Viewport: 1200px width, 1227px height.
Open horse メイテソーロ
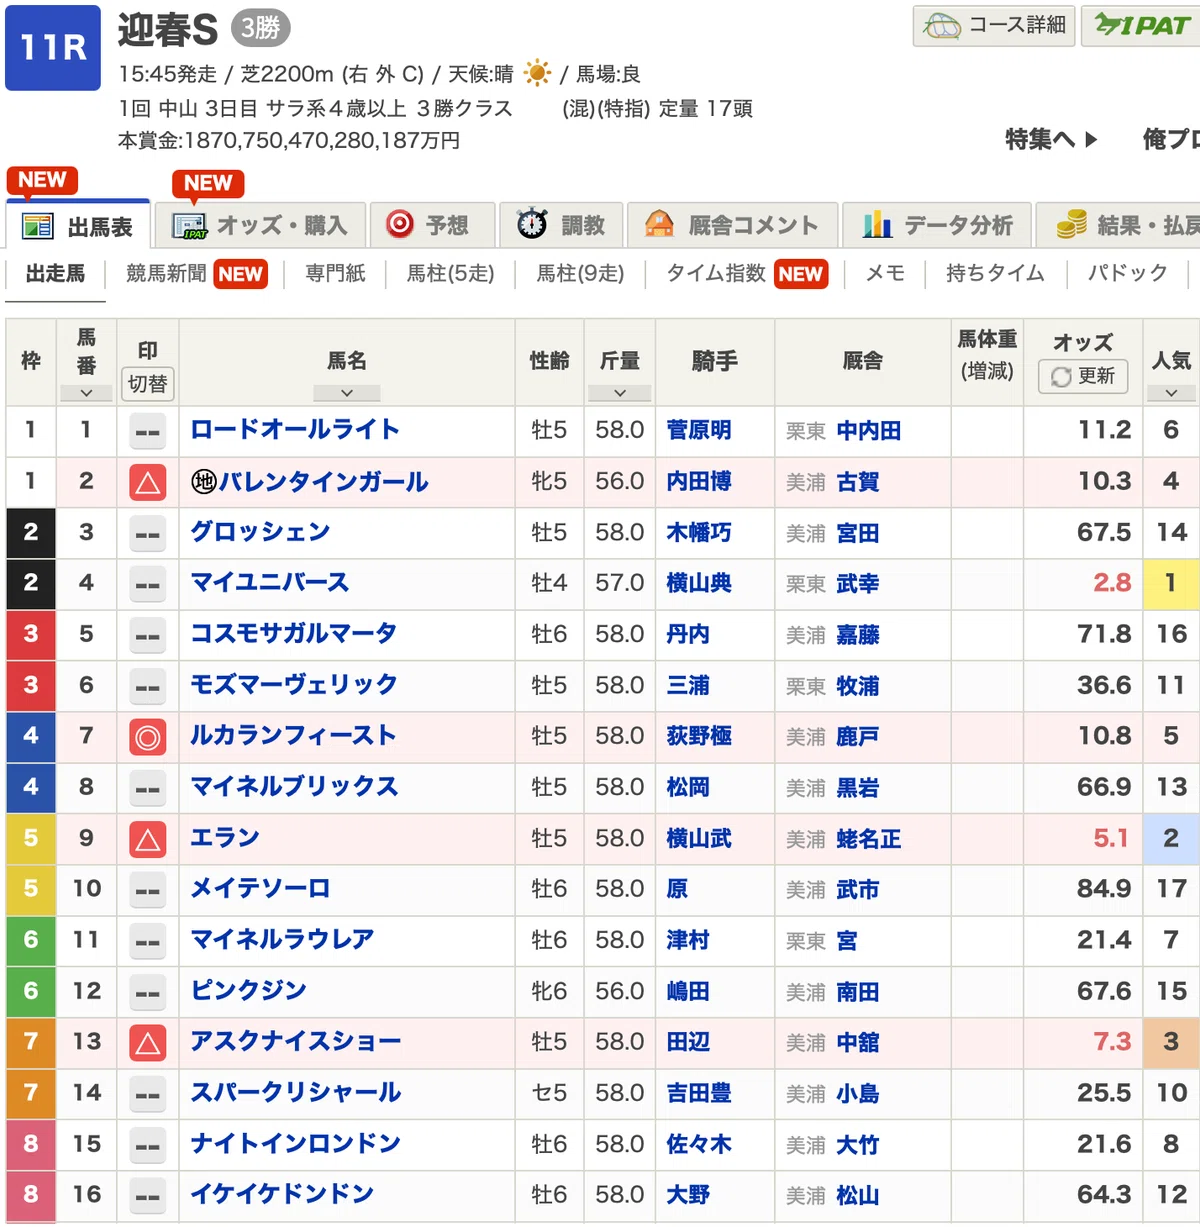pyautogui.click(x=260, y=888)
